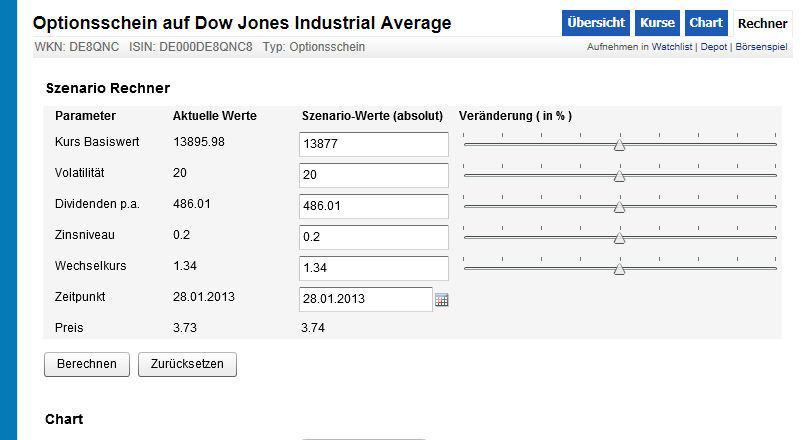Open the Depot link

pyautogui.click(x=715, y=47)
